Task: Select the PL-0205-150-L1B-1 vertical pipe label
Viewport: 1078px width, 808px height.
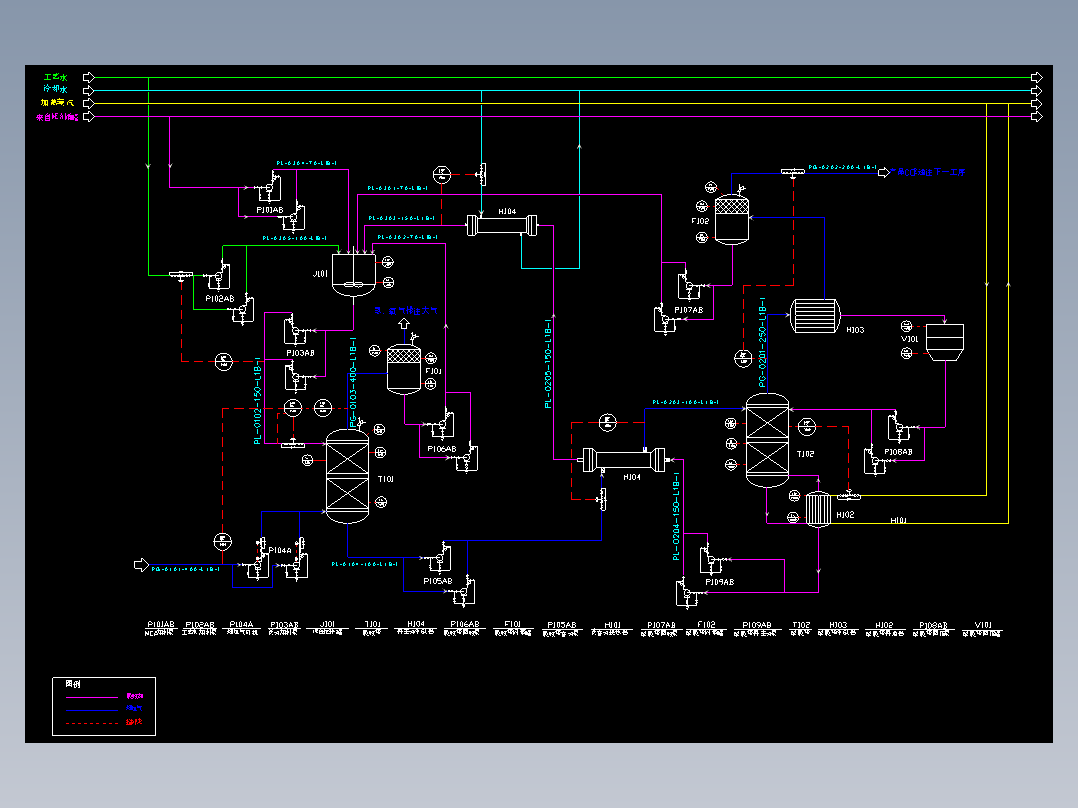Action: click(x=548, y=363)
